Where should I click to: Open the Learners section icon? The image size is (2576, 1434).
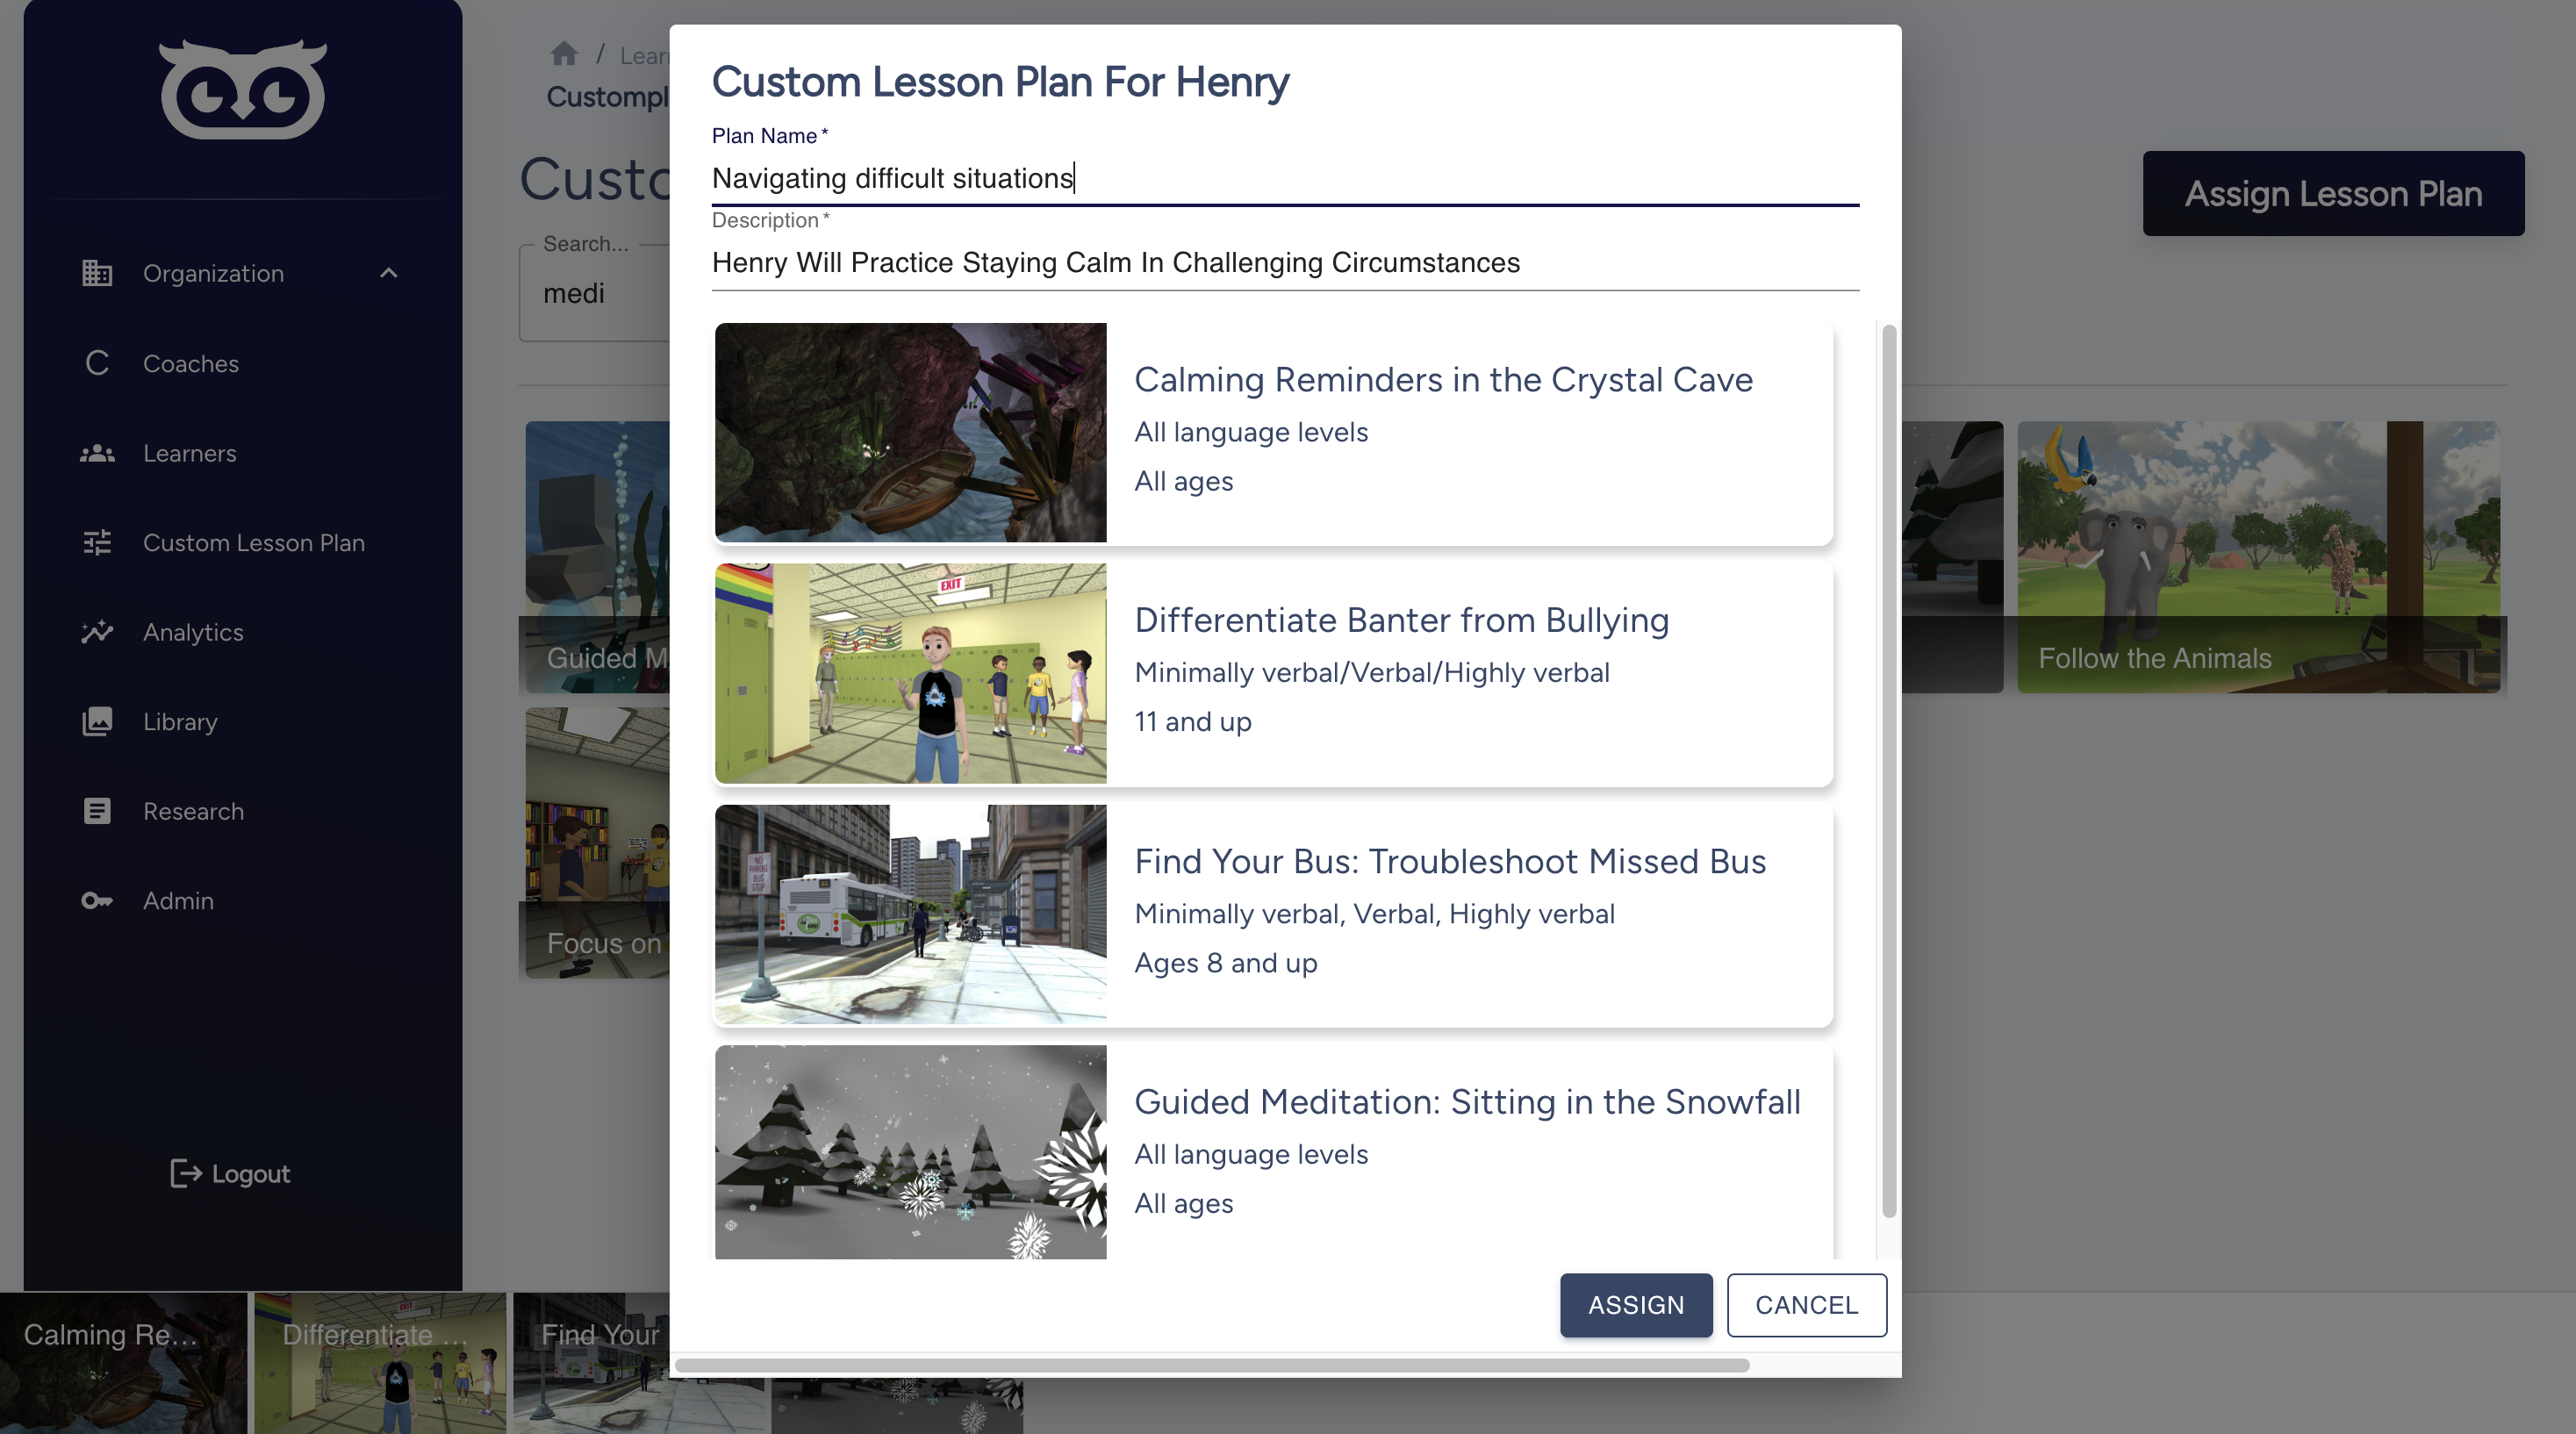pyautogui.click(x=97, y=452)
